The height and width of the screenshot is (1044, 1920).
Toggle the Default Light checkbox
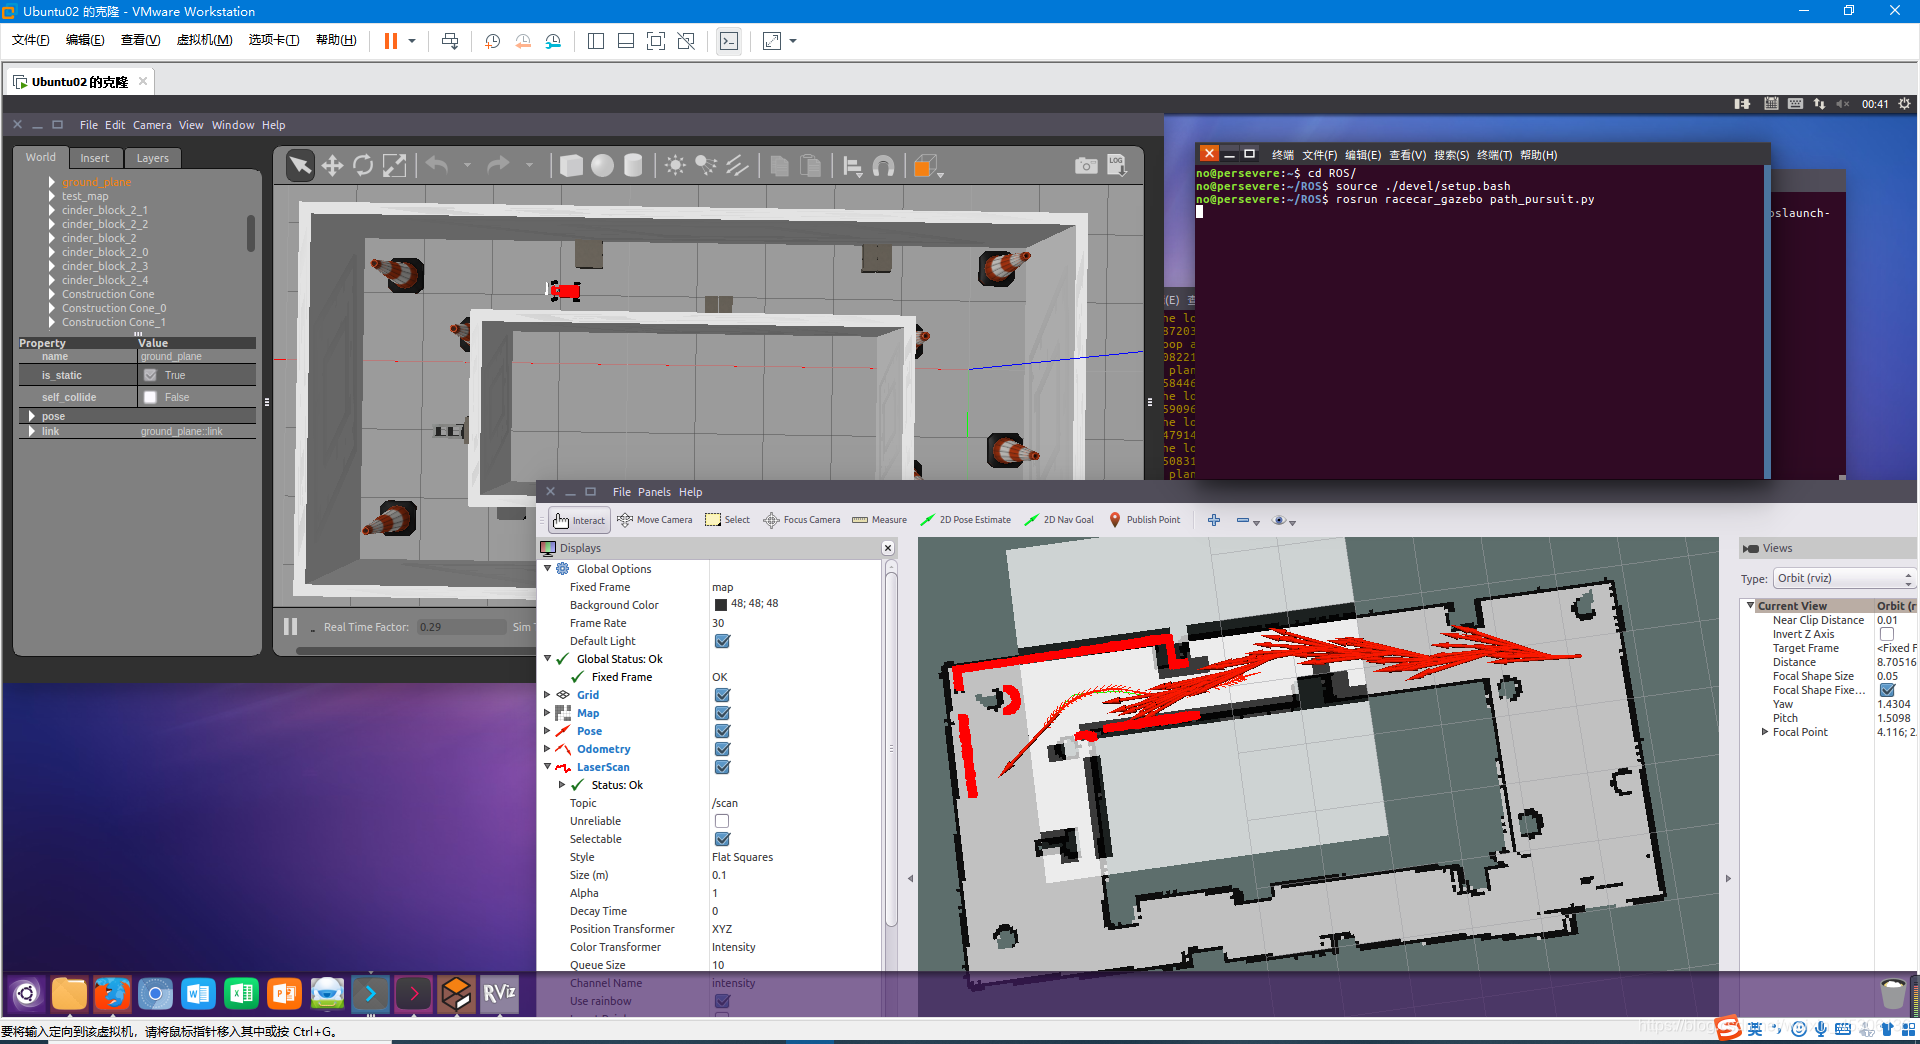[x=722, y=641]
